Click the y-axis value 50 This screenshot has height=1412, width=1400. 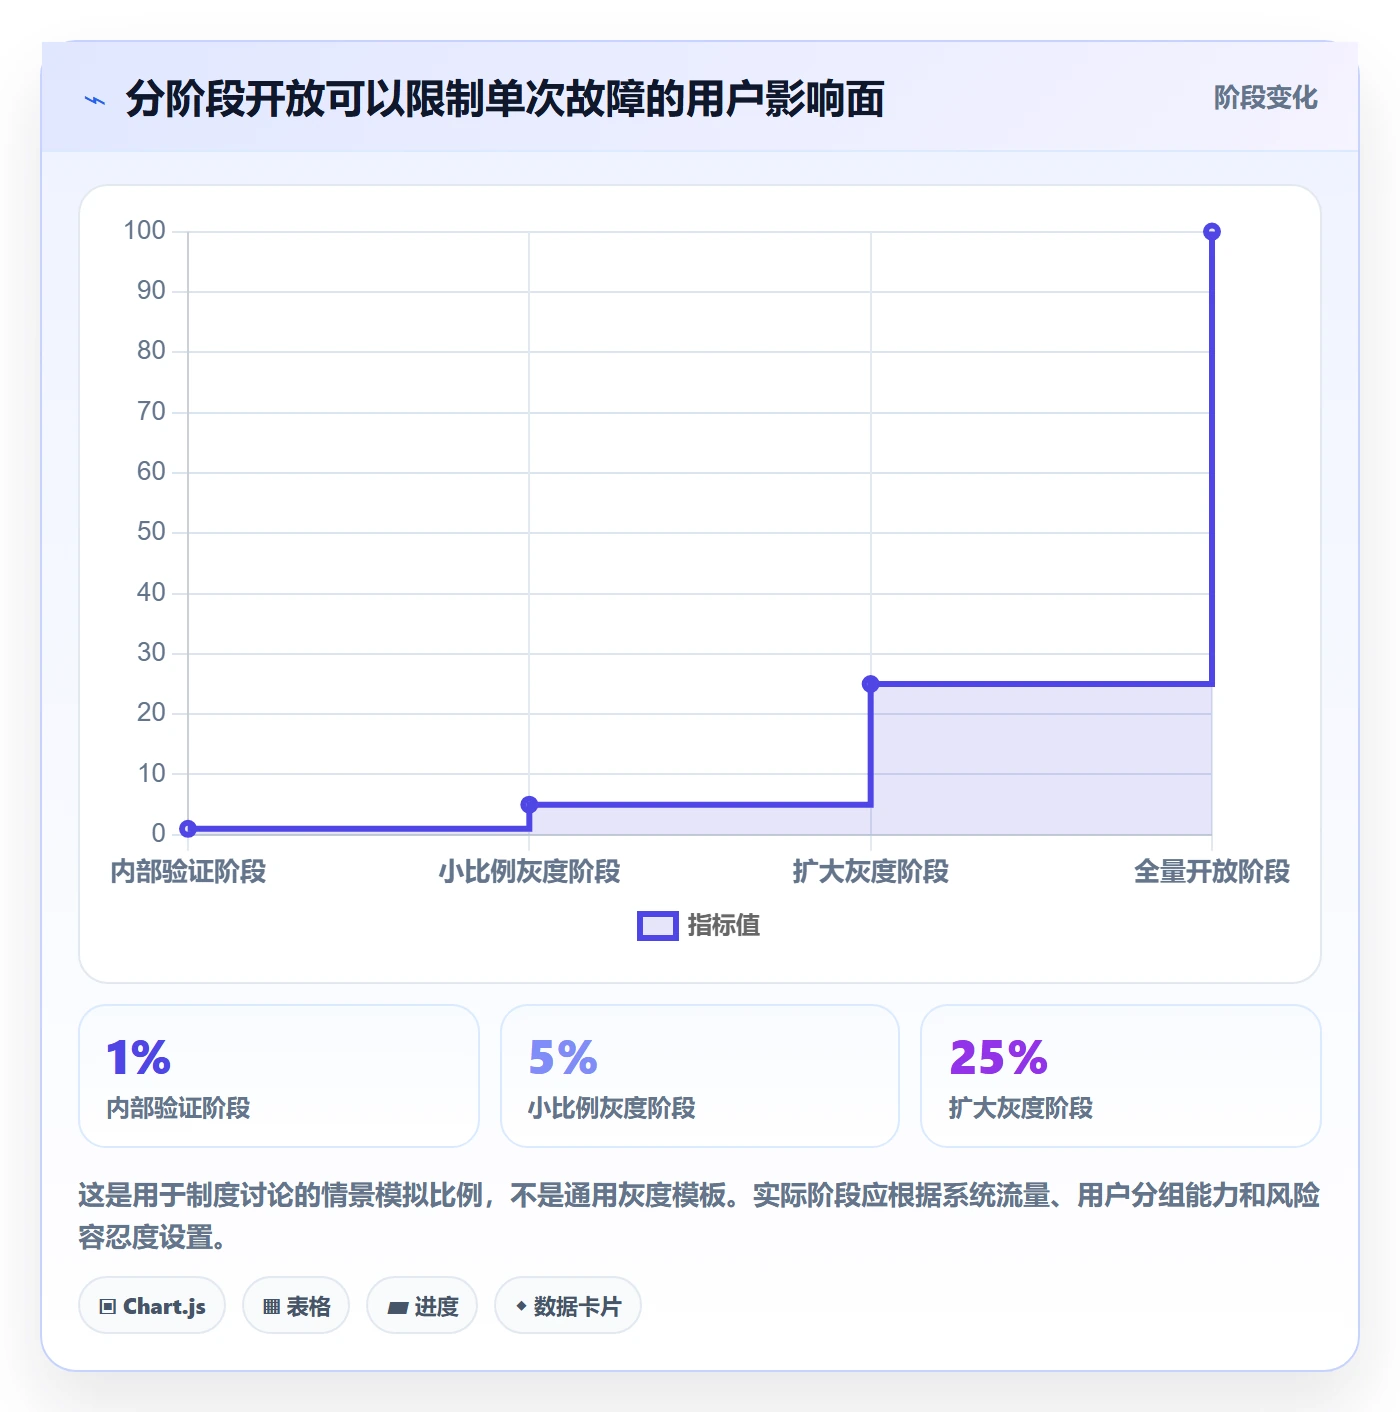pos(151,532)
